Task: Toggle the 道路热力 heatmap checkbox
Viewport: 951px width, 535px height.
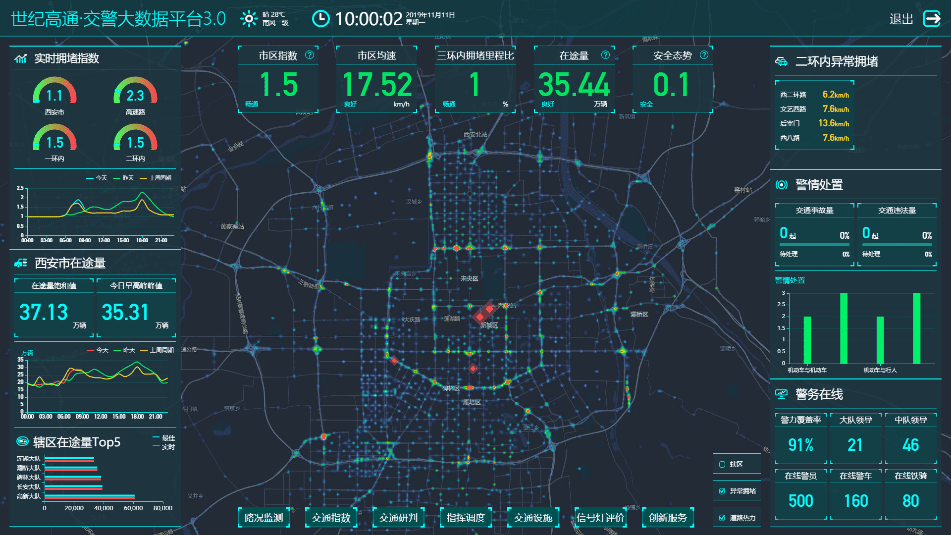Action: pos(721,518)
